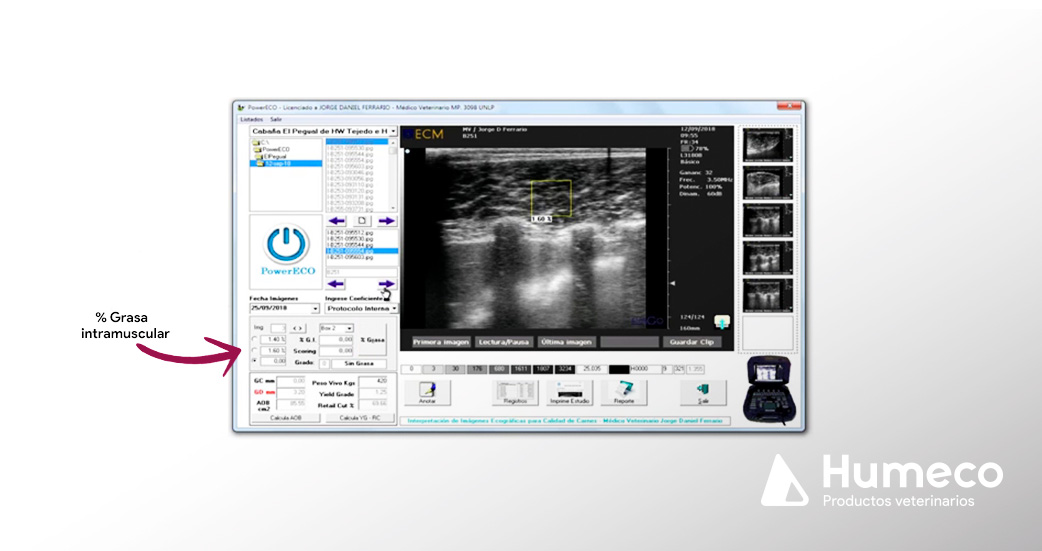1042x551 pixels.
Task: Click the white 0 grayscale swatch
Action: (x=411, y=369)
